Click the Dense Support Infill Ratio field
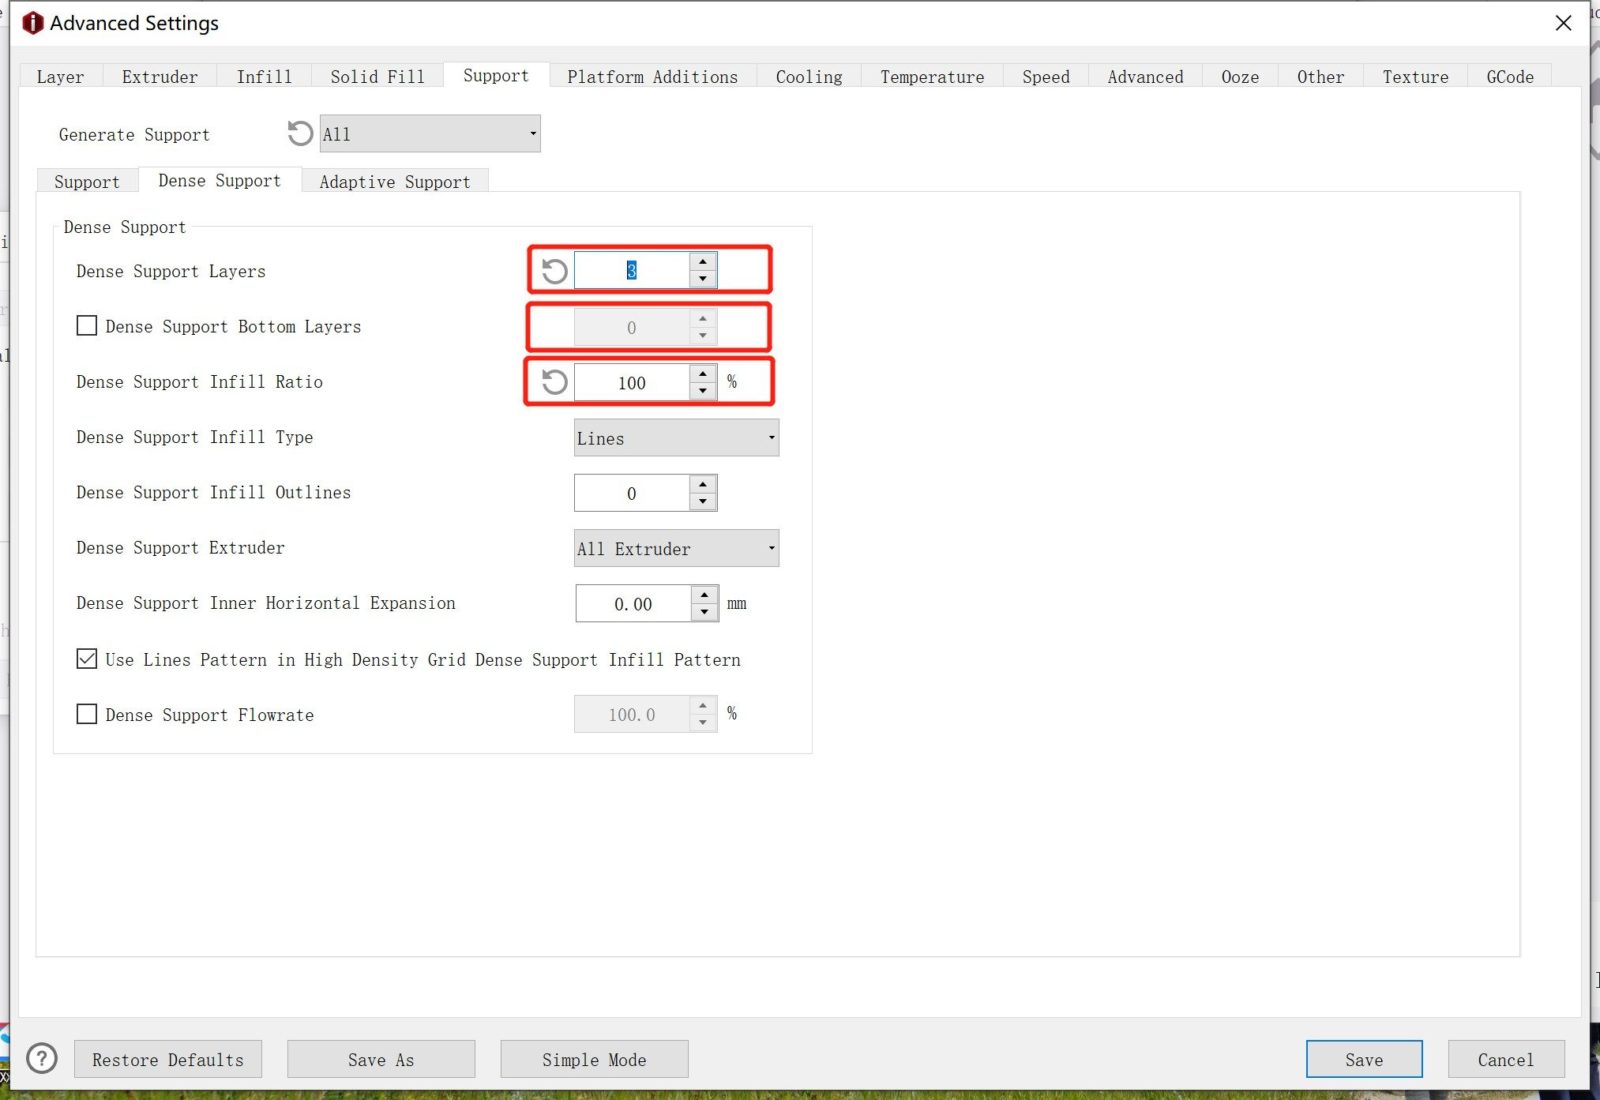The height and width of the screenshot is (1100, 1600). pos(631,383)
